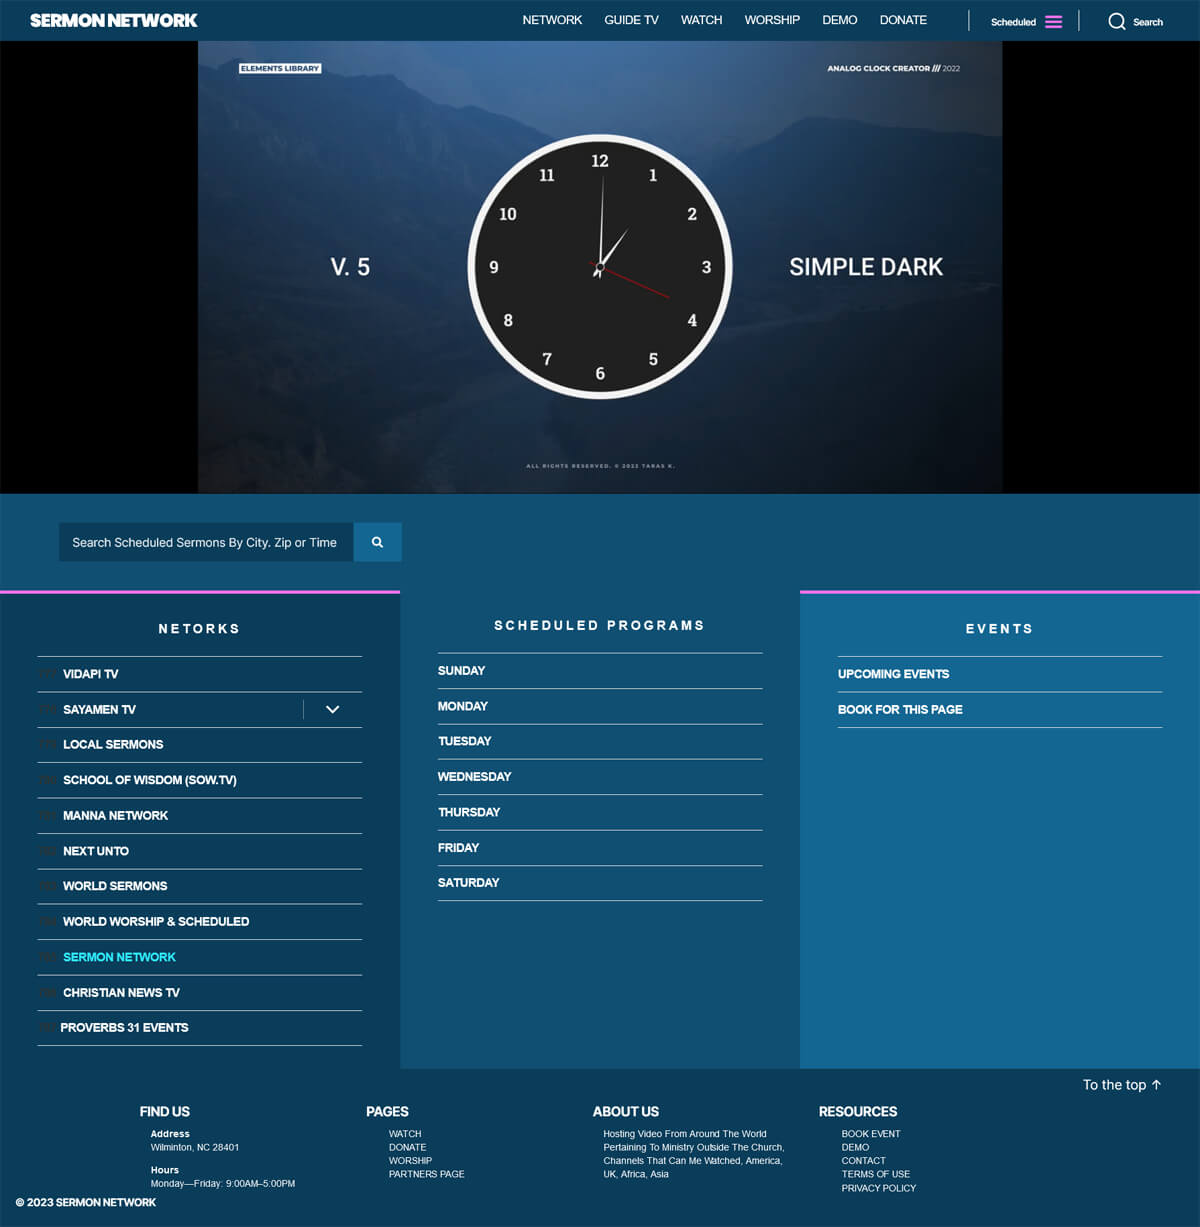The height and width of the screenshot is (1227, 1200).
Task: Click PARTNERS PAGE in the footer
Action: (x=426, y=1173)
